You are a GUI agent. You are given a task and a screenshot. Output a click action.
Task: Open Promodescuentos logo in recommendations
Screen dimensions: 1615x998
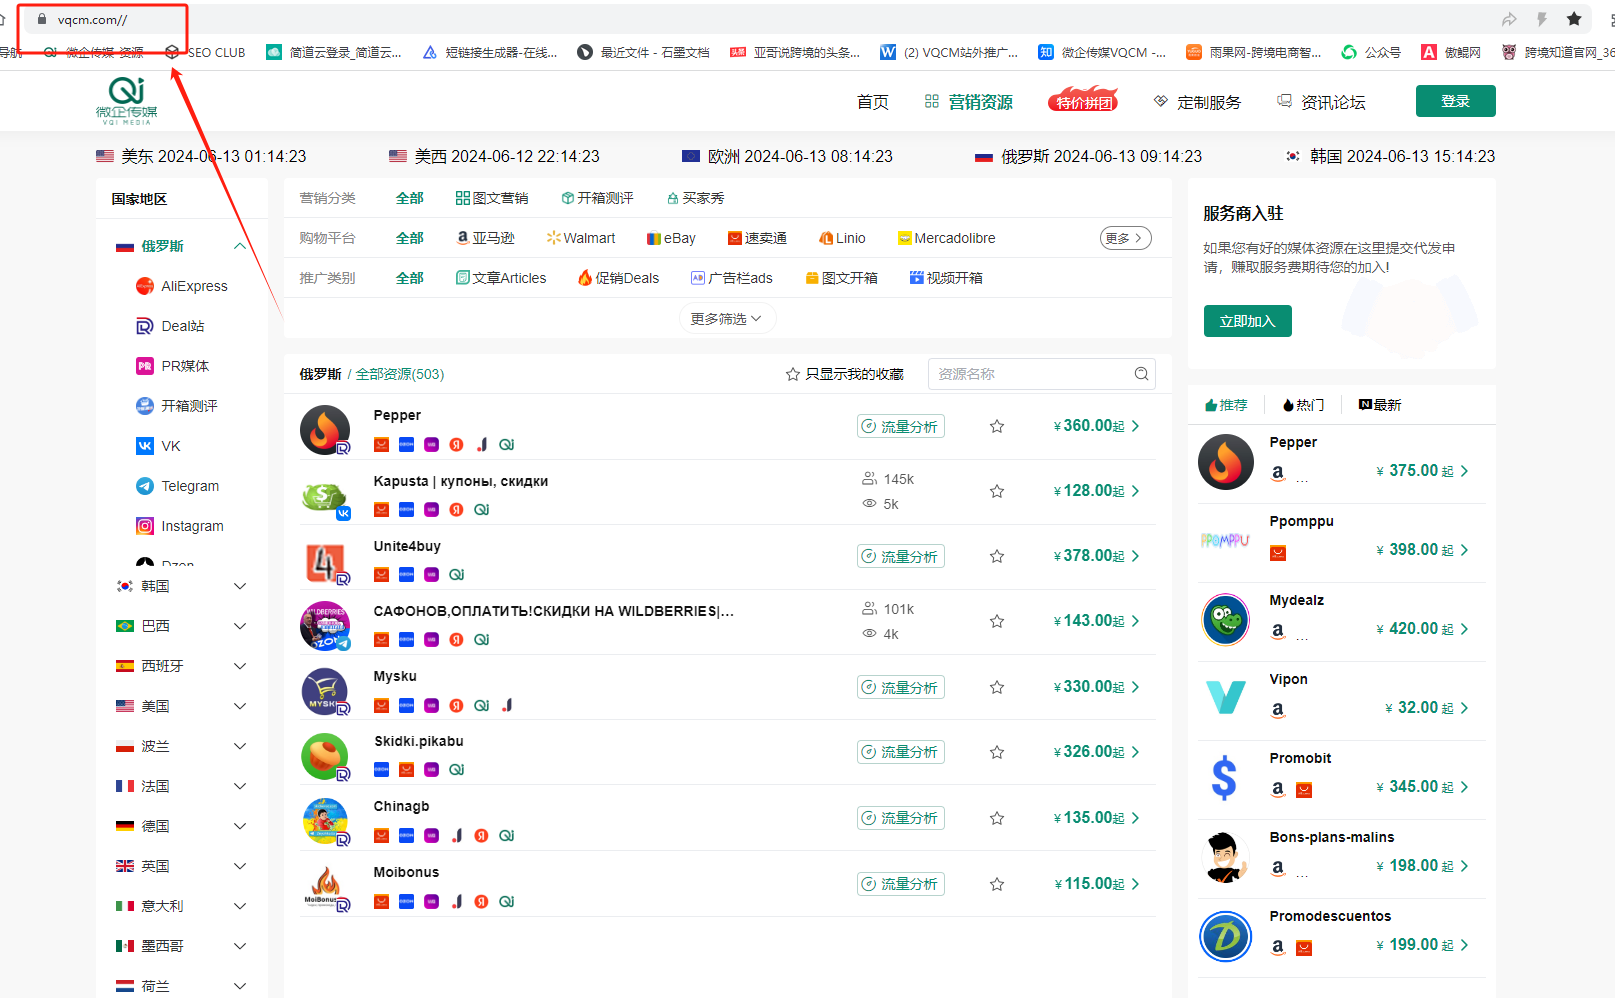click(1225, 936)
